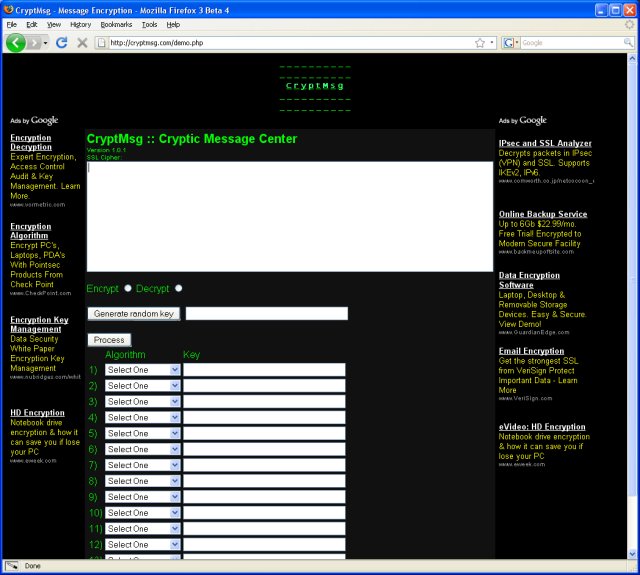
Task: Click the page scrollbar up arrow
Action: (632, 58)
